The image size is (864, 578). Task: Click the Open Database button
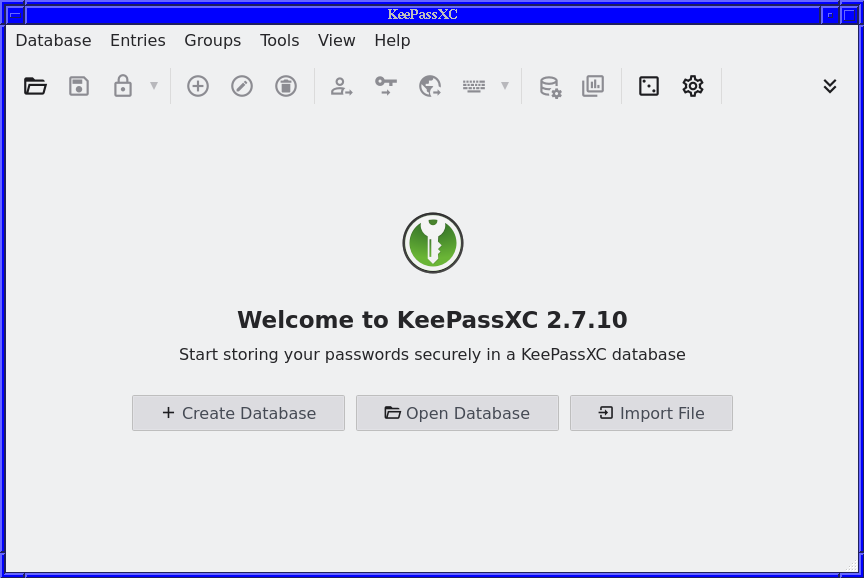457,413
